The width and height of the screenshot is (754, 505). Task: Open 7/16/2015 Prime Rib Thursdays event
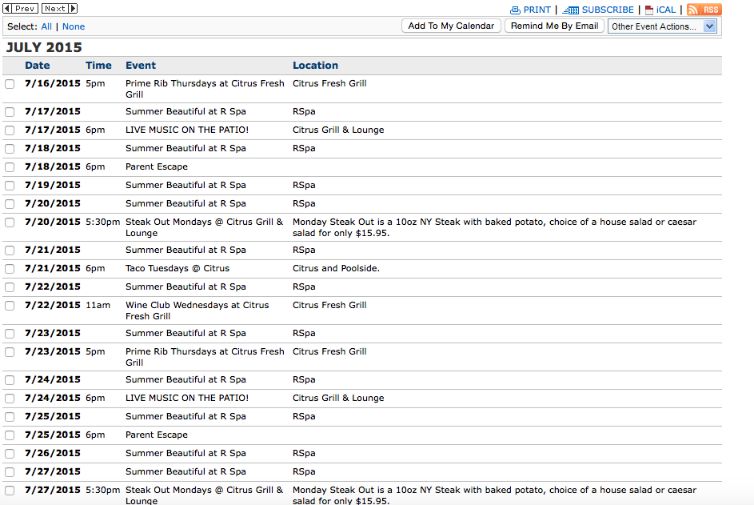[x=205, y=89]
